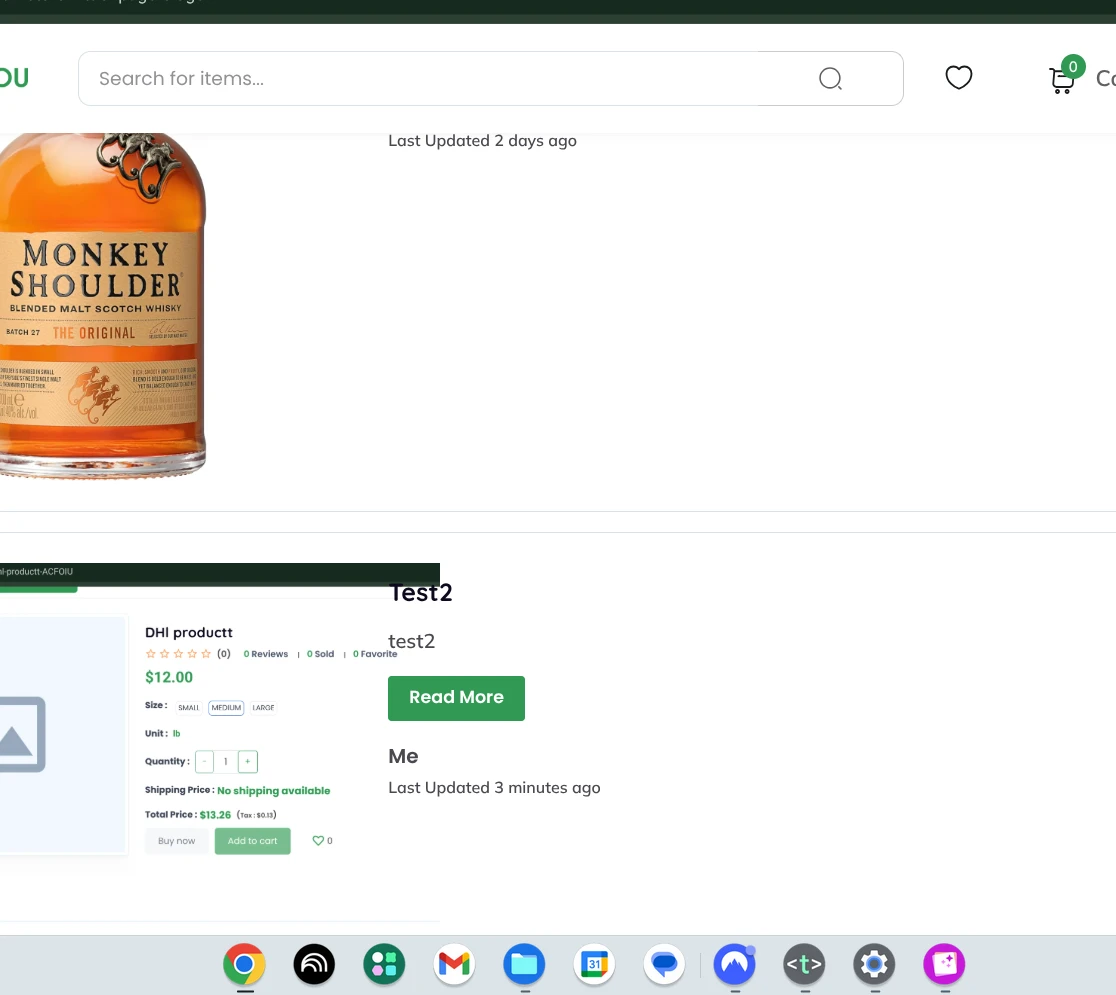Open the 0 Reviews link

[x=265, y=653]
